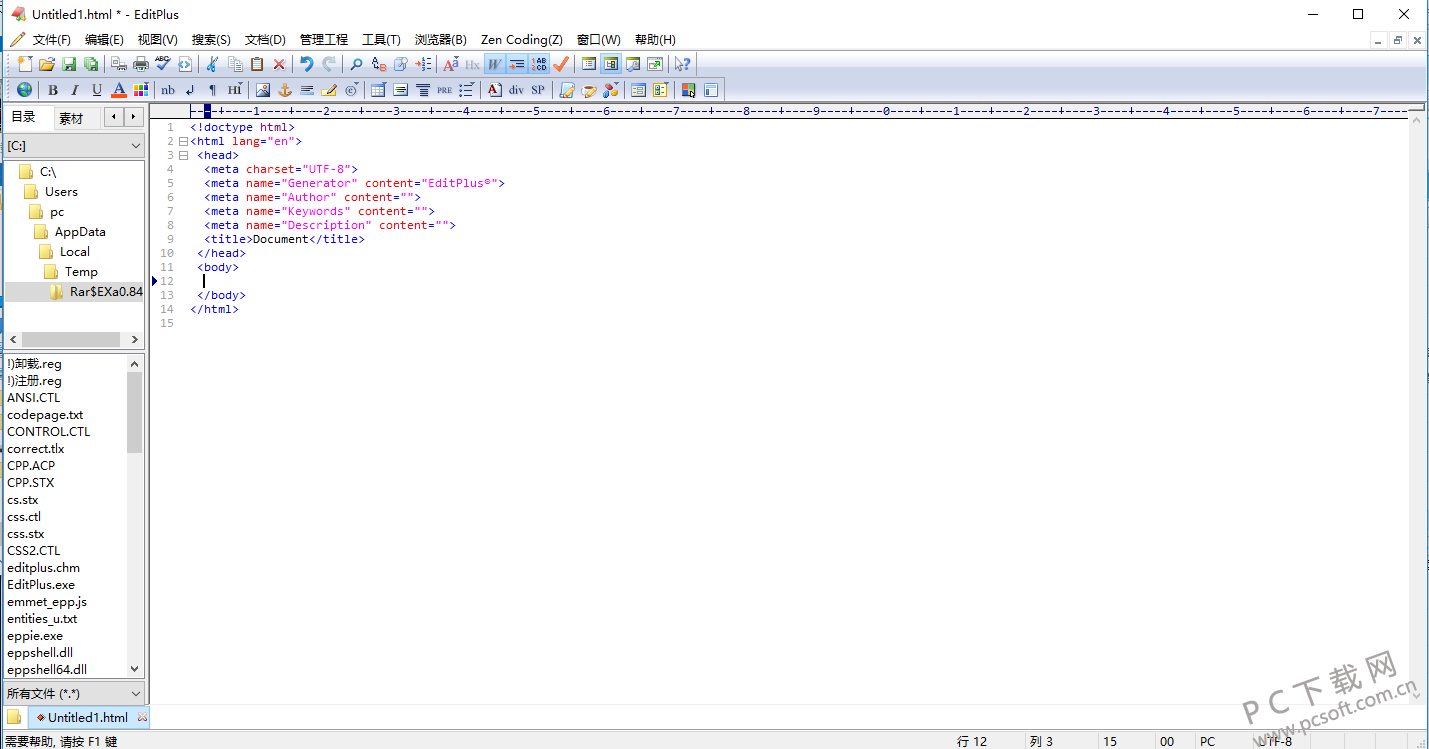Apply the Italic HTML tag
Image resolution: width=1429 pixels, height=749 pixels.
coord(75,90)
